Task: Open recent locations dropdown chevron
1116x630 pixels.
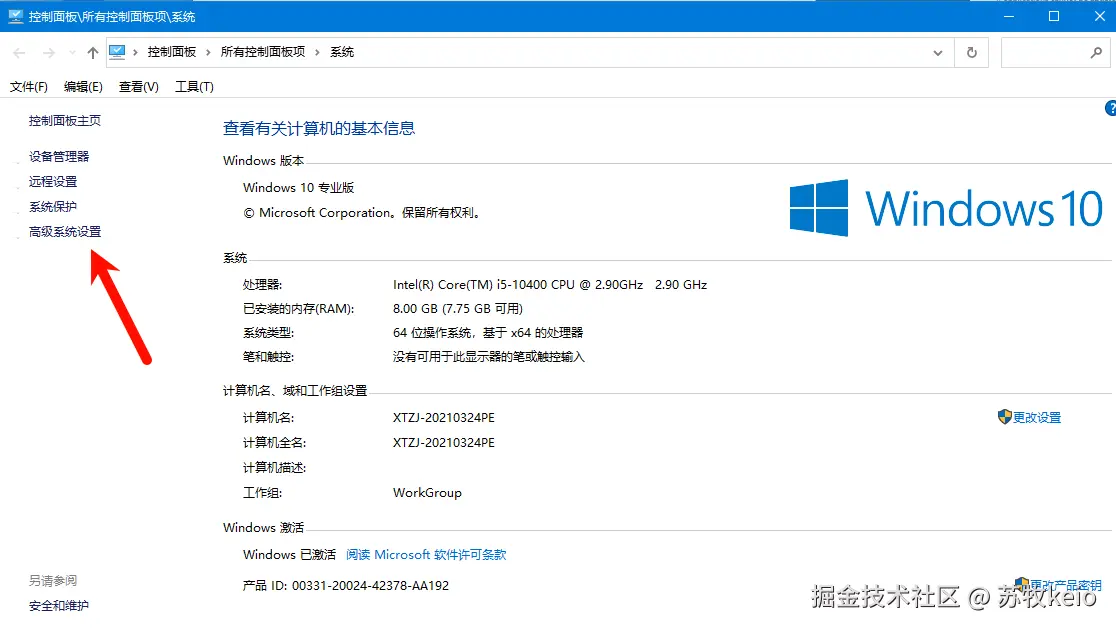Action: (72, 53)
